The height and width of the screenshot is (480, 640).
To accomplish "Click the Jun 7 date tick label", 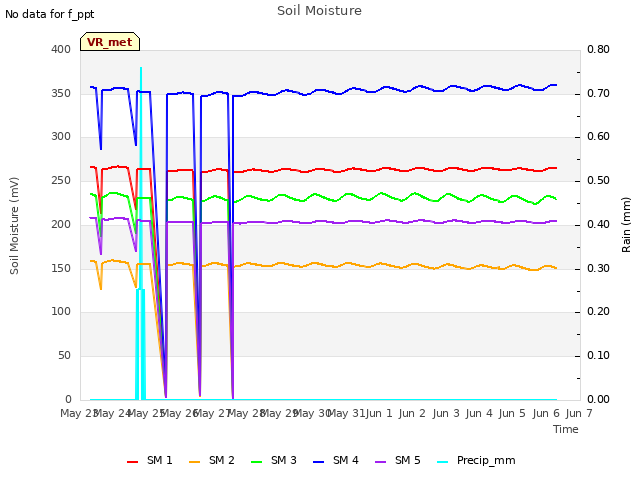I will point(579,413).
